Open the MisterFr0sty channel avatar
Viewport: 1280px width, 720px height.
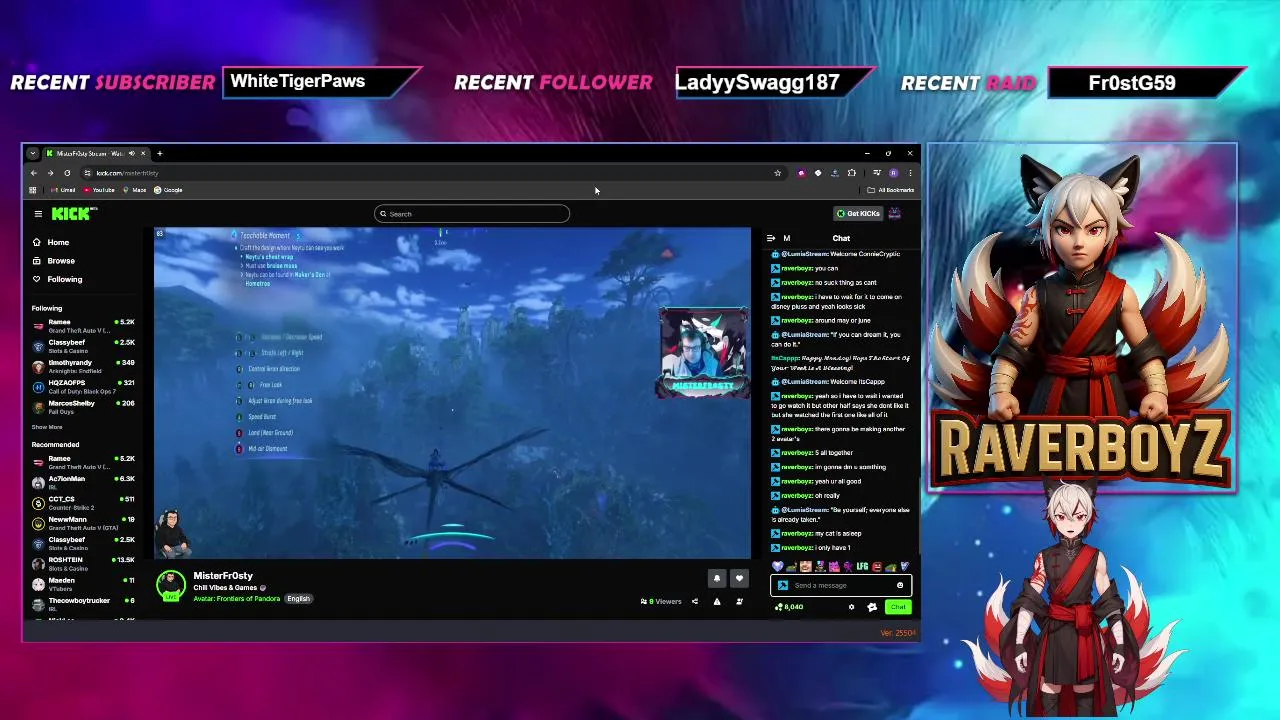171,586
